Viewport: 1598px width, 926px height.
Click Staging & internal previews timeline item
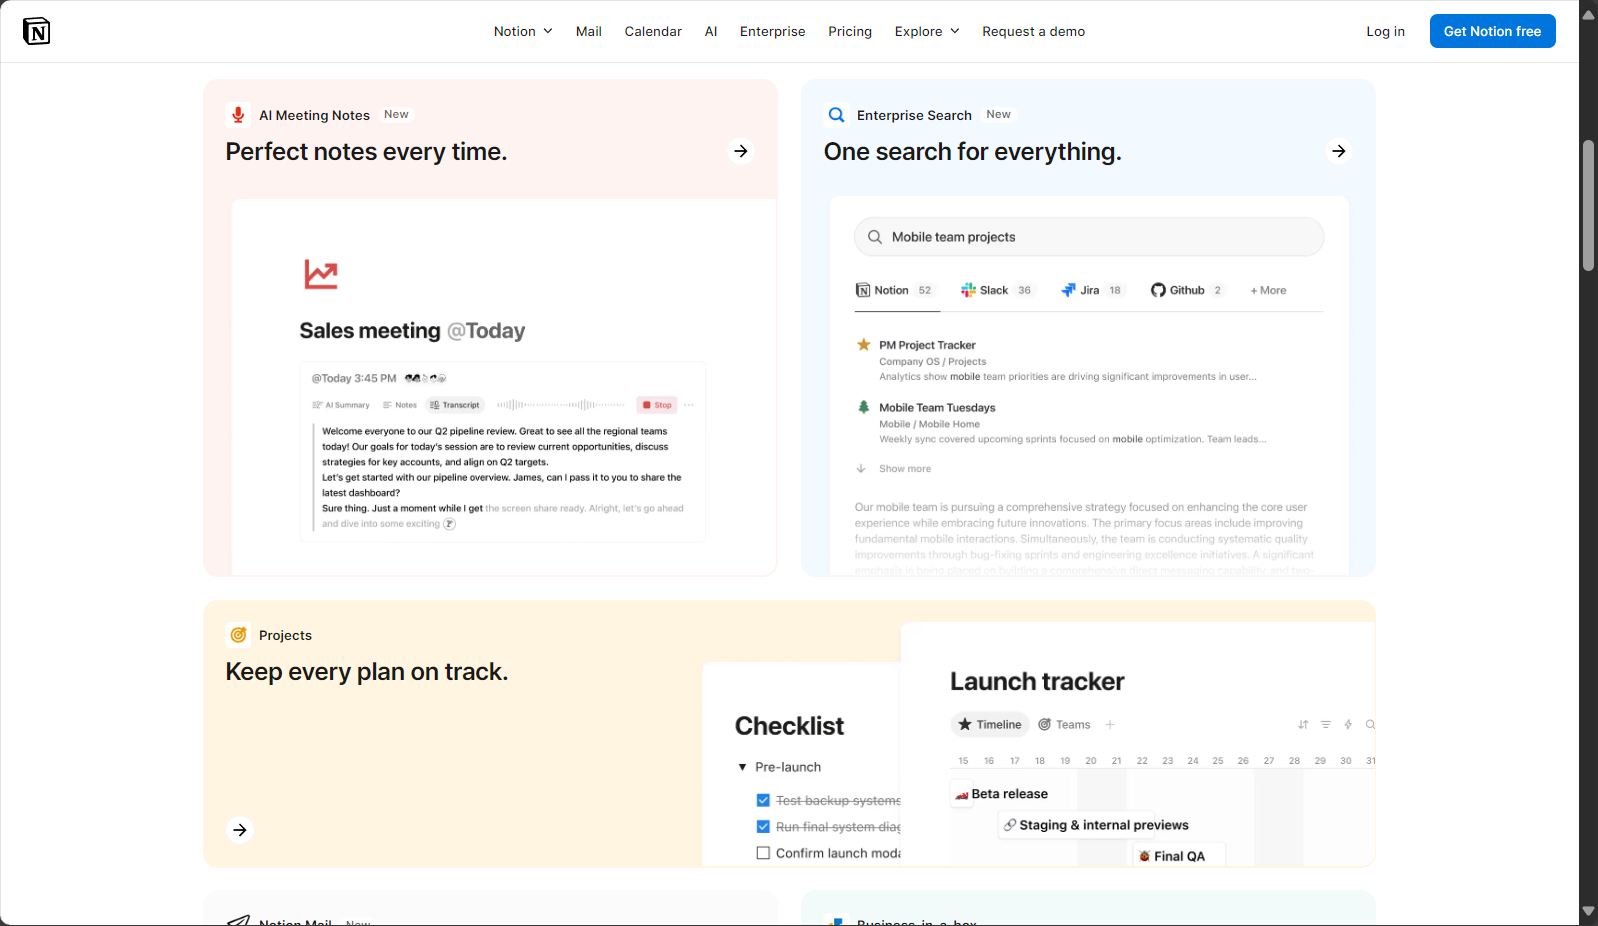tap(1097, 825)
